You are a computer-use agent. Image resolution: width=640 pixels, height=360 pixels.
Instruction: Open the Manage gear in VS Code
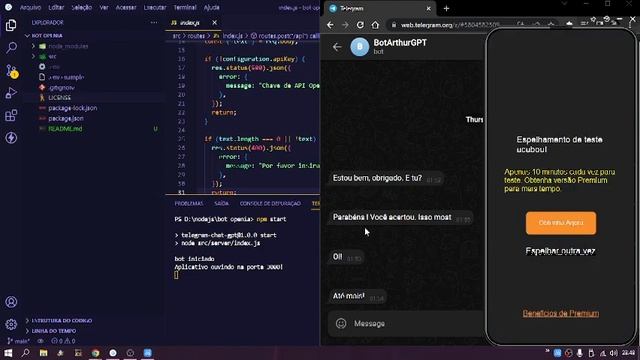[11, 324]
